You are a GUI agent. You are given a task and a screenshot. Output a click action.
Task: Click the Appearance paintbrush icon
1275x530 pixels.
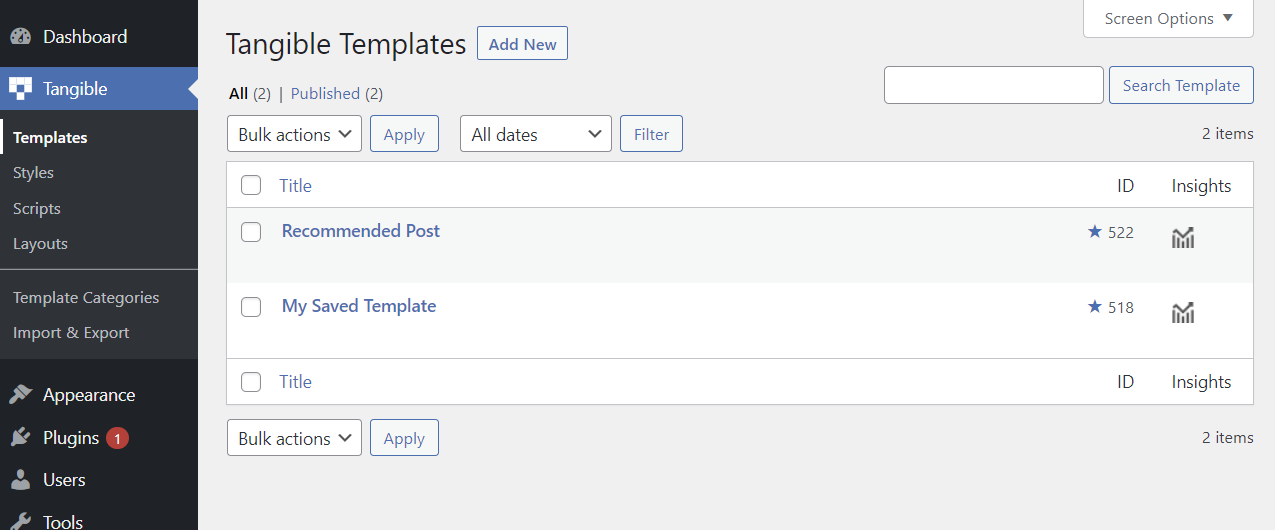click(21, 395)
